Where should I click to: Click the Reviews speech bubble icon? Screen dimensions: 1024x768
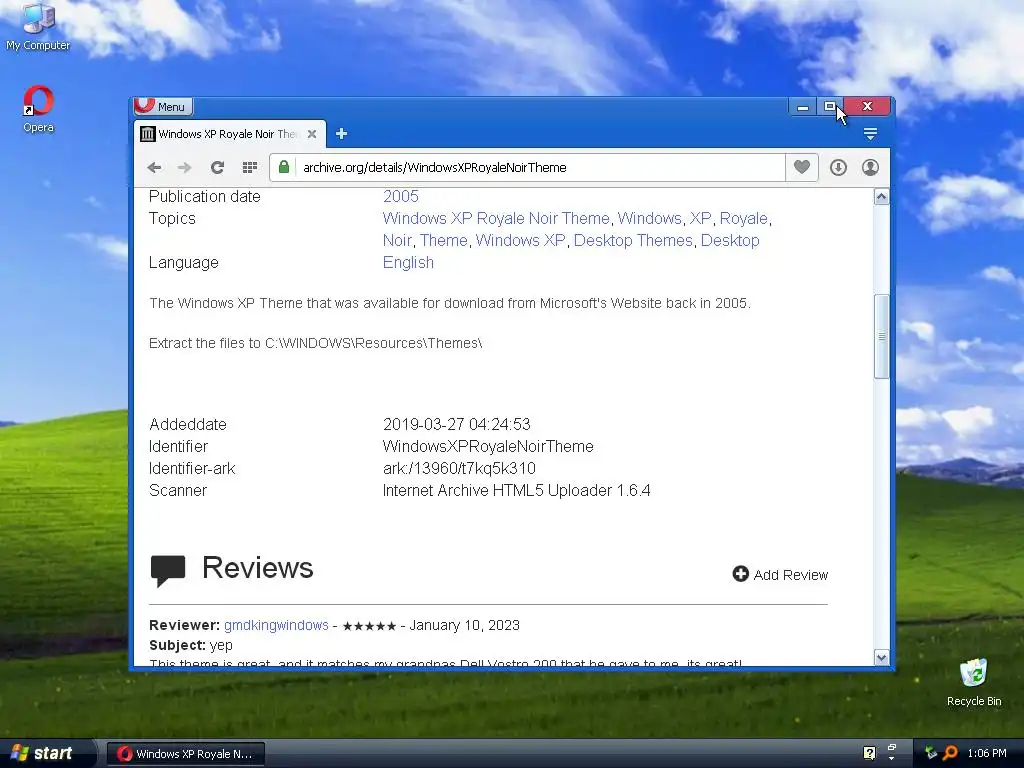[x=168, y=570]
